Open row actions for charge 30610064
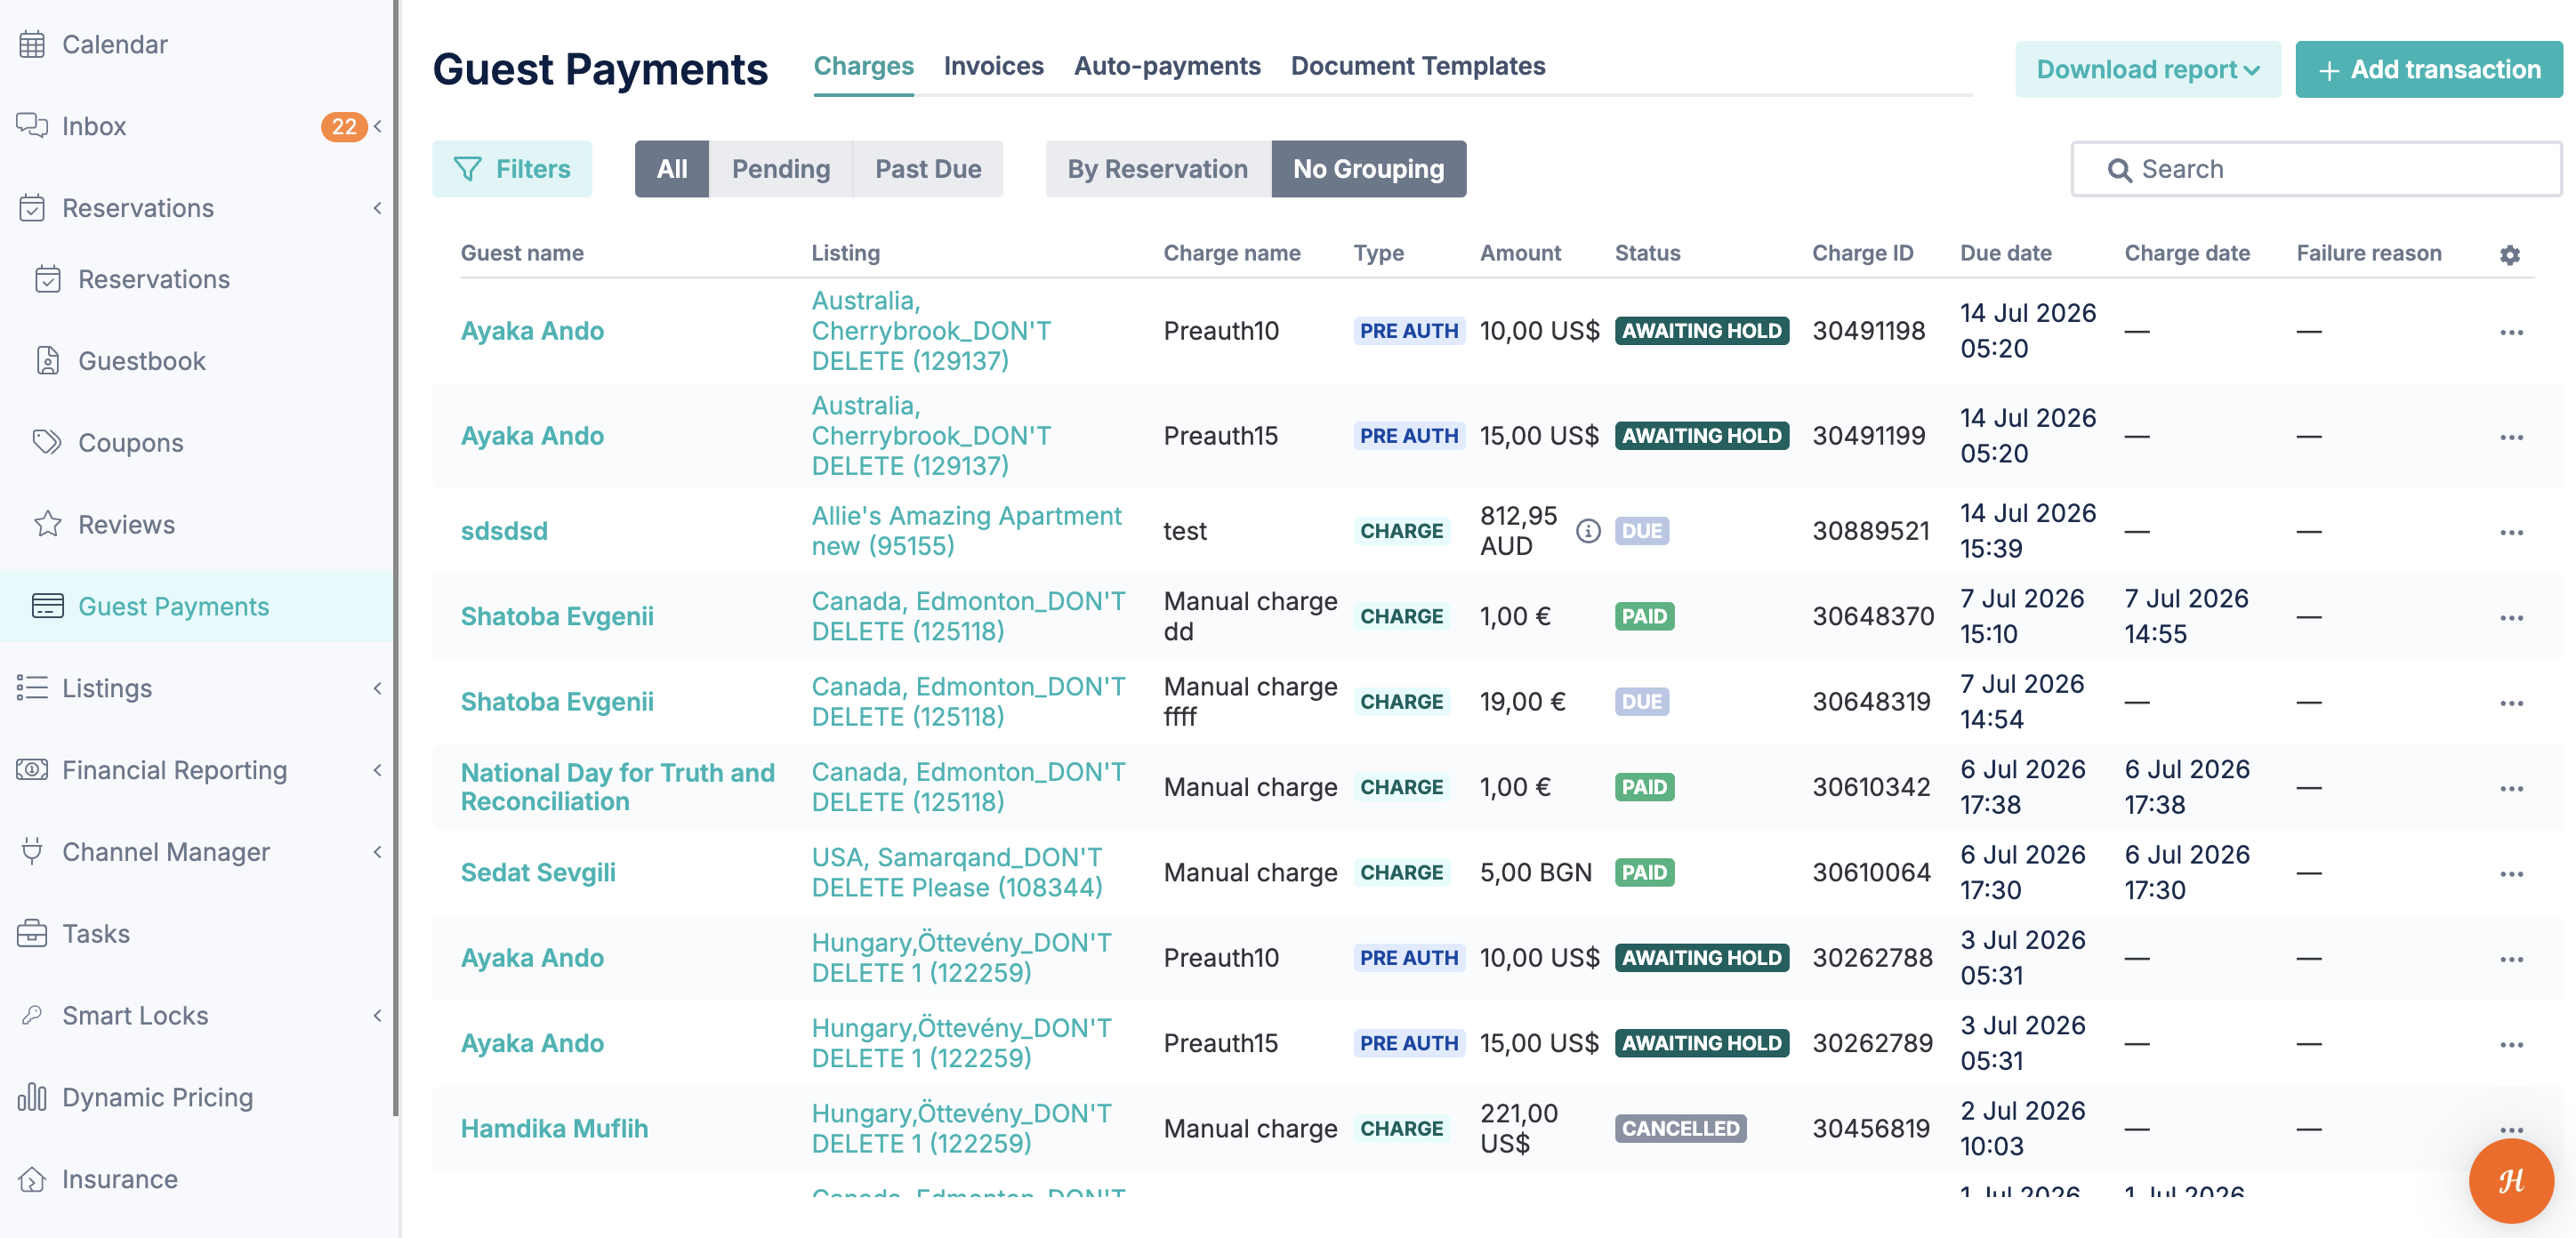 (2512, 874)
